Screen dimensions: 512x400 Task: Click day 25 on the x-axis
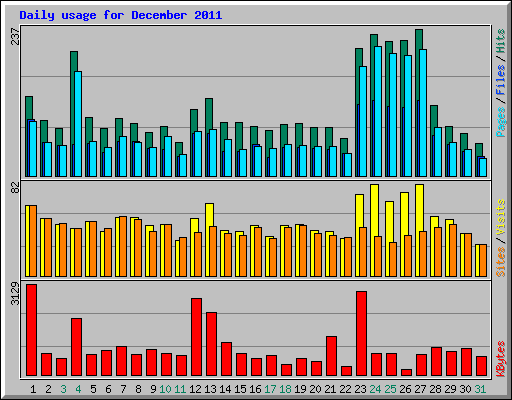tap(390, 389)
